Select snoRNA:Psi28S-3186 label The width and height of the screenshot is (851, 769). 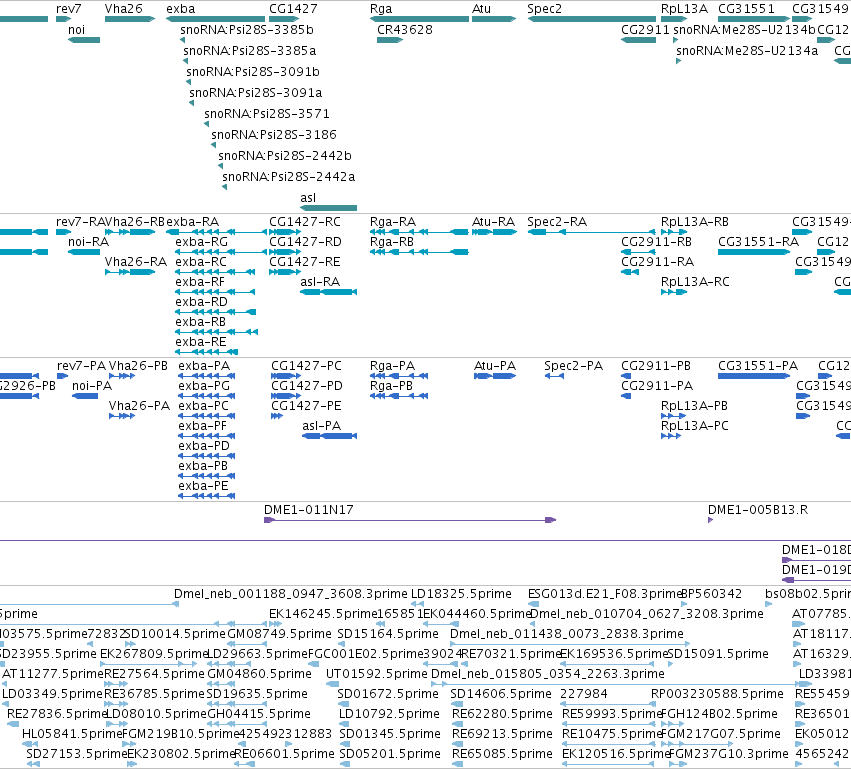pyautogui.click(x=274, y=135)
